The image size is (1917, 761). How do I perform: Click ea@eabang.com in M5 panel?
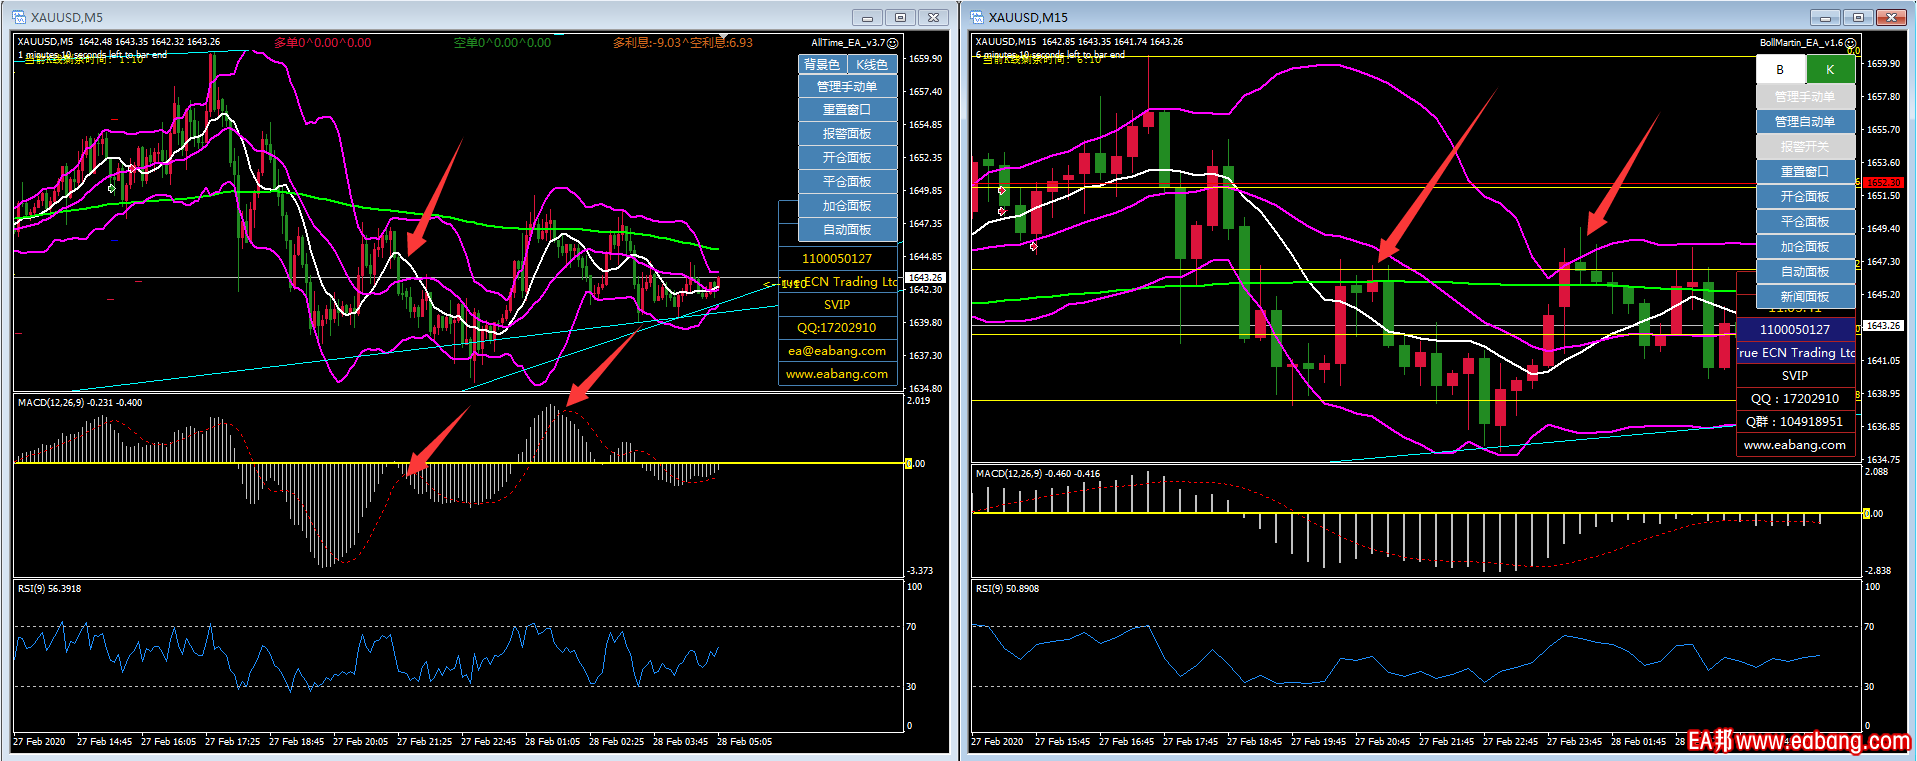(837, 351)
